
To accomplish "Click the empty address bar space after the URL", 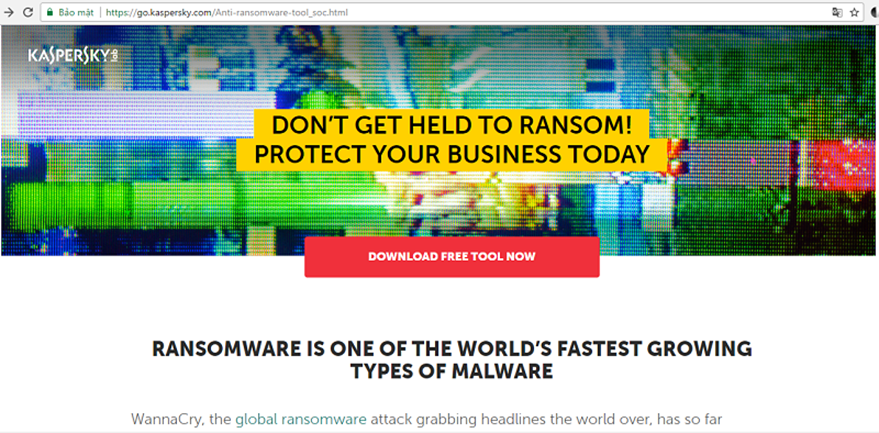I will click(x=589, y=12).
